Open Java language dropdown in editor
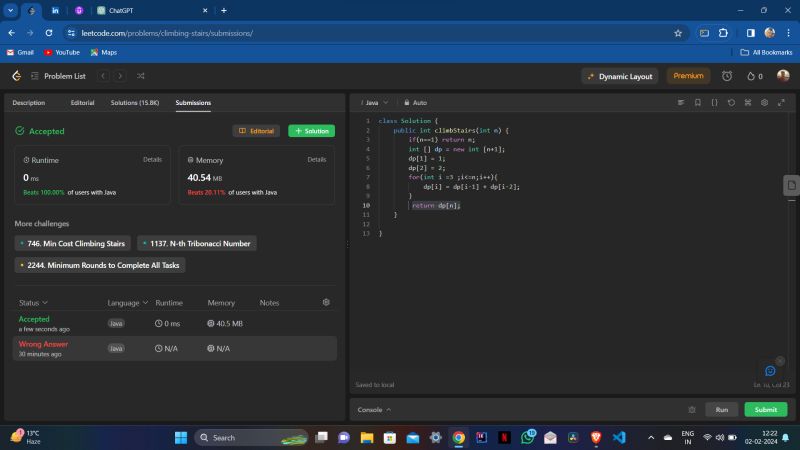 (x=376, y=102)
